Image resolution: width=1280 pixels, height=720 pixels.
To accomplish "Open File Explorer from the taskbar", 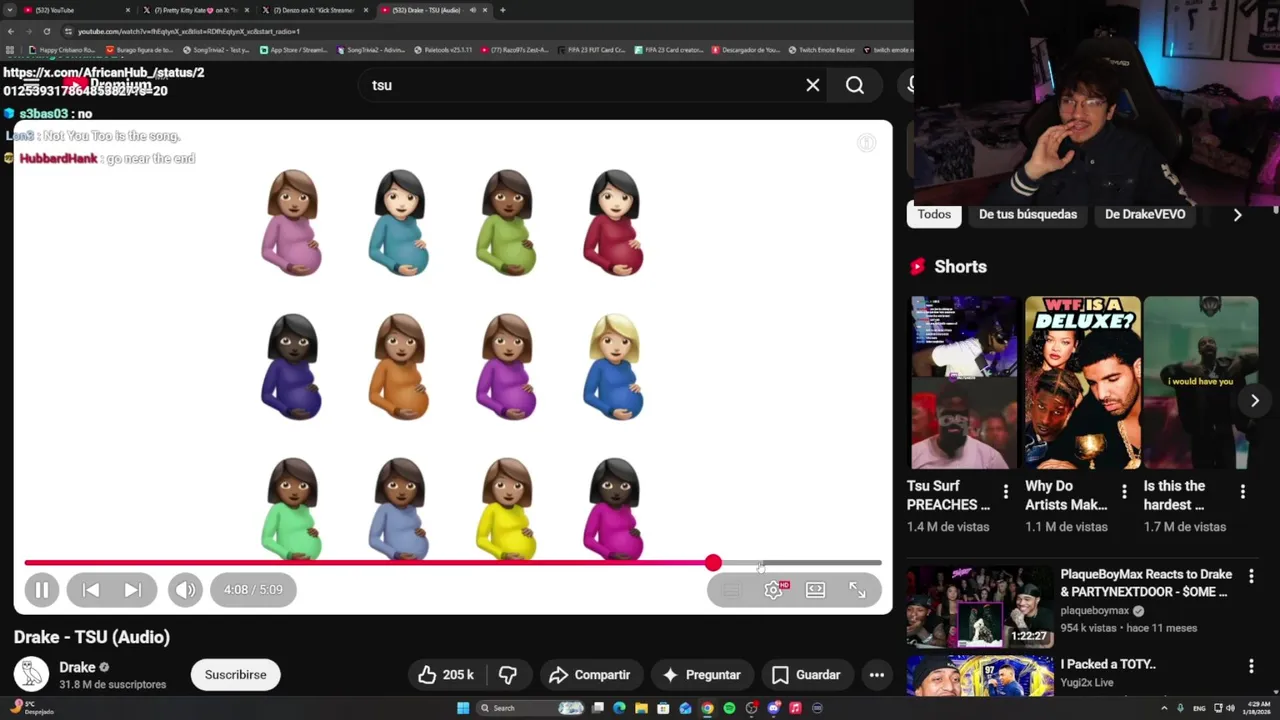I will [641, 708].
